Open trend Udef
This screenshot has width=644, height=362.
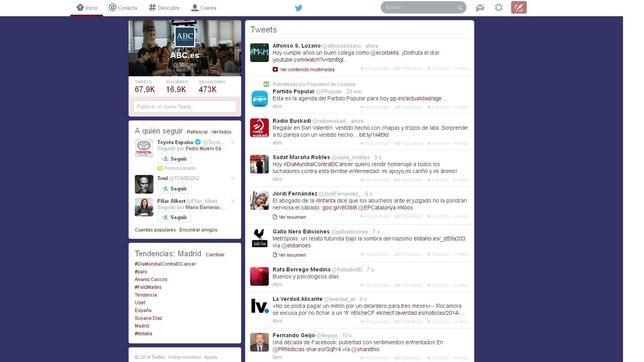click(x=140, y=302)
